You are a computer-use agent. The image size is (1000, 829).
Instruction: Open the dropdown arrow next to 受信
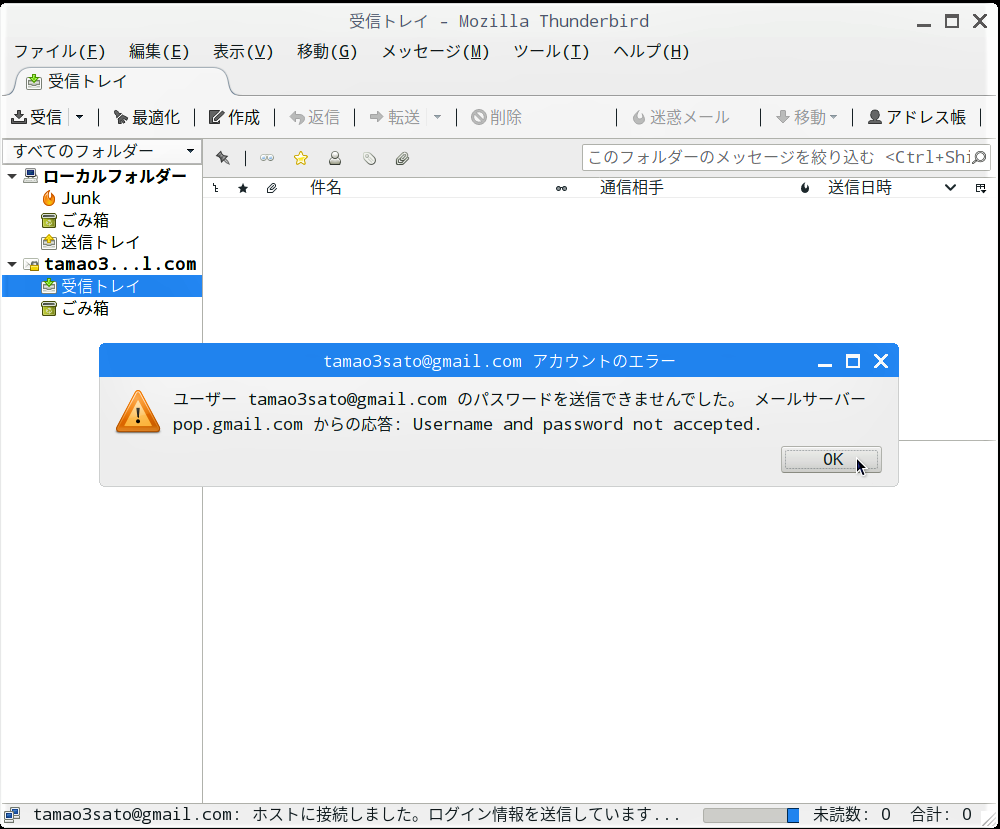[x=80, y=117]
